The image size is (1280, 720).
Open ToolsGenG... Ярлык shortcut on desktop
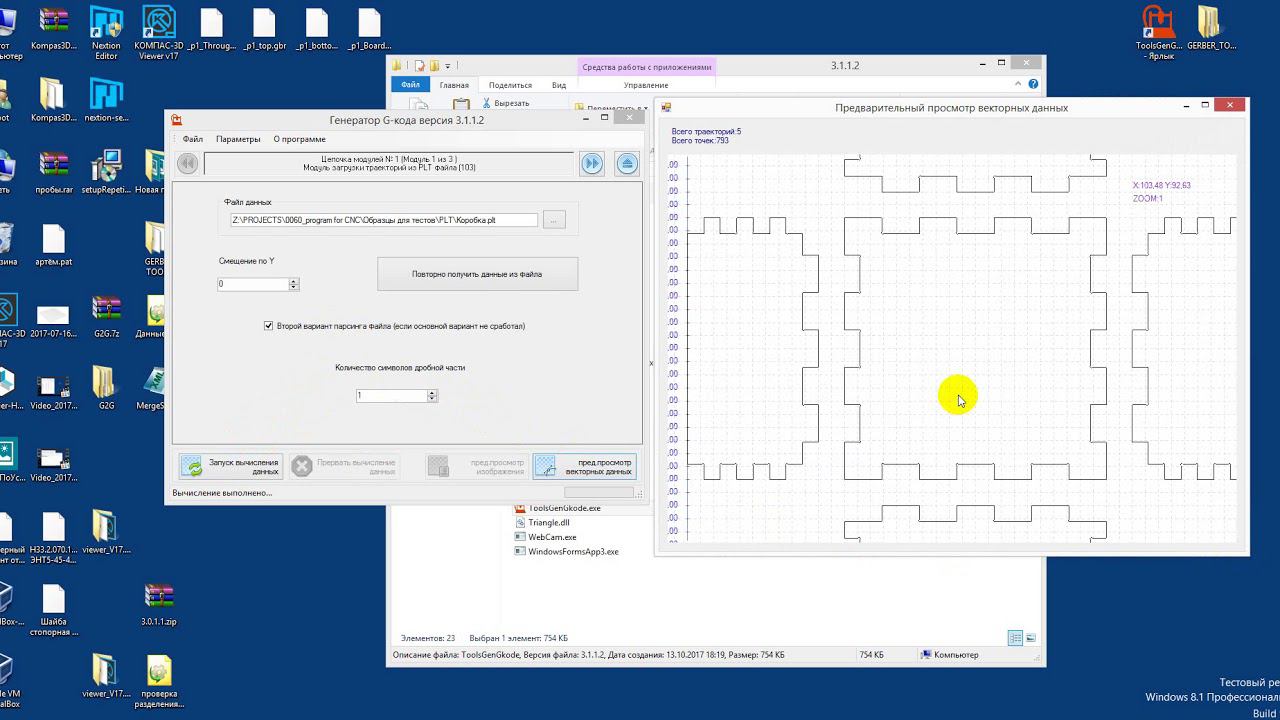pos(1159,33)
